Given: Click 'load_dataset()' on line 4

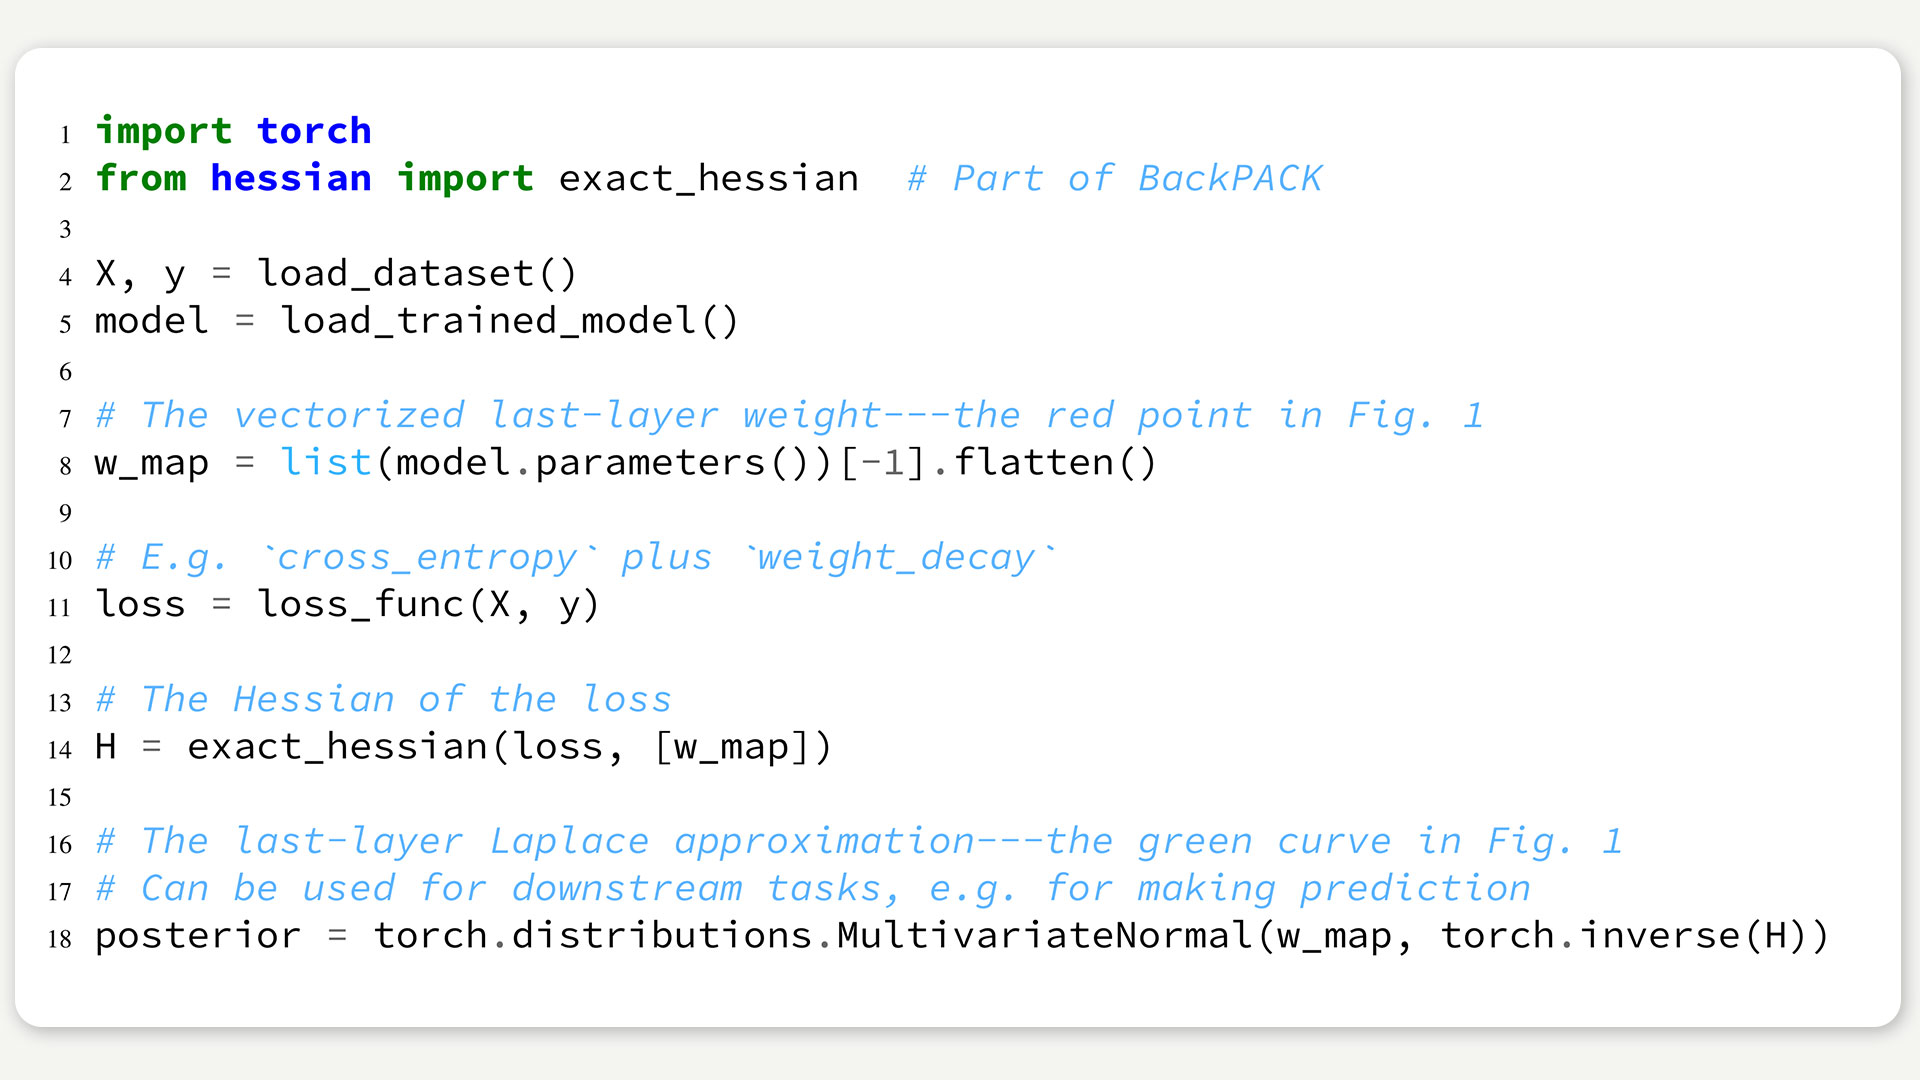Looking at the screenshot, I should (418, 274).
